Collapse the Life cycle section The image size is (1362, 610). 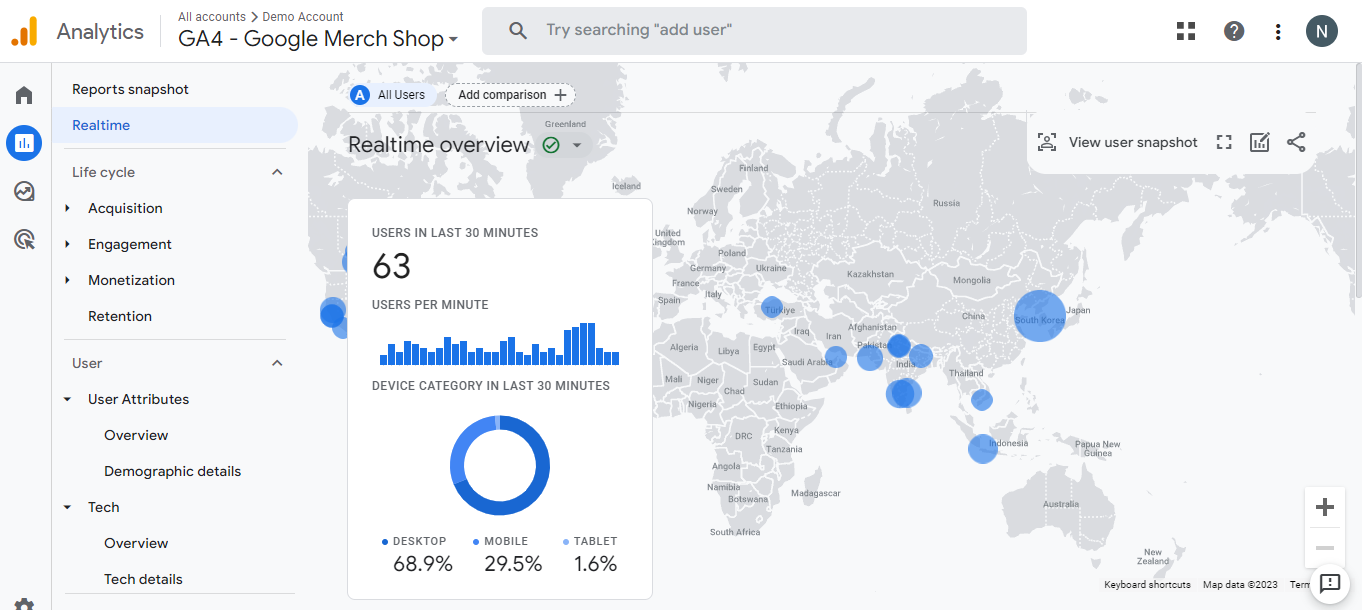277,172
